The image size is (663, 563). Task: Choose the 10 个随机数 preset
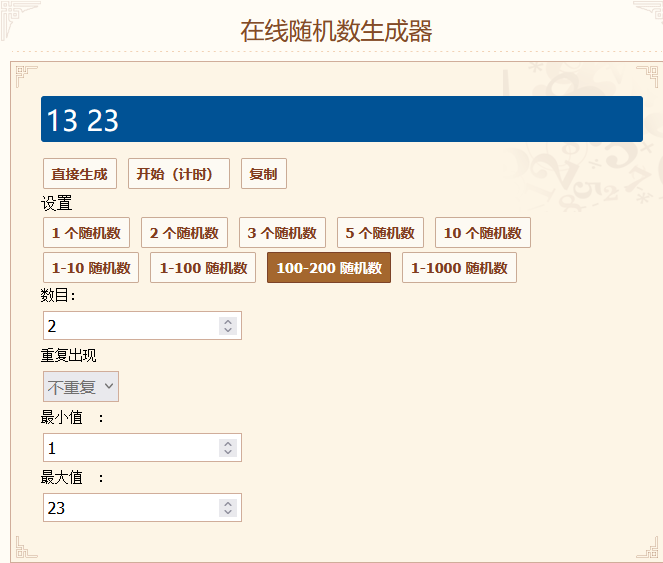pyautogui.click(x=483, y=233)
